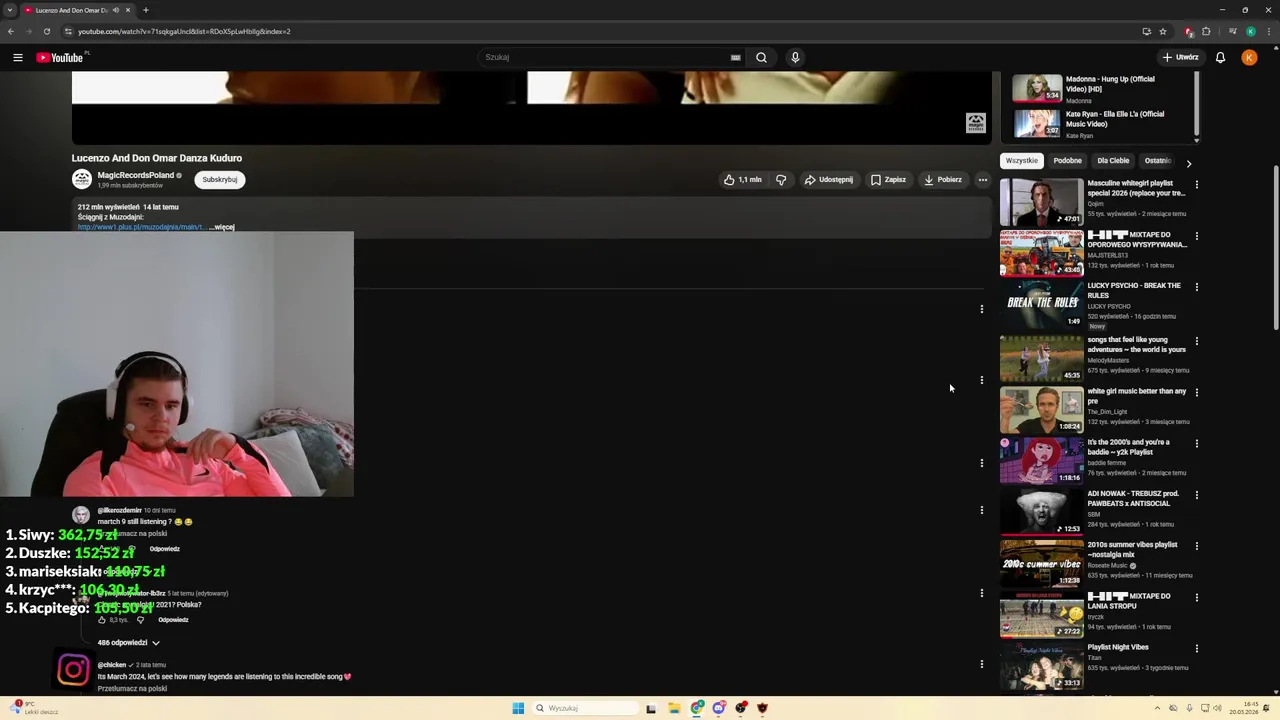Select the Dla Ciebie filter chip
1280x720 pixels.
(x=1113, y=161)
